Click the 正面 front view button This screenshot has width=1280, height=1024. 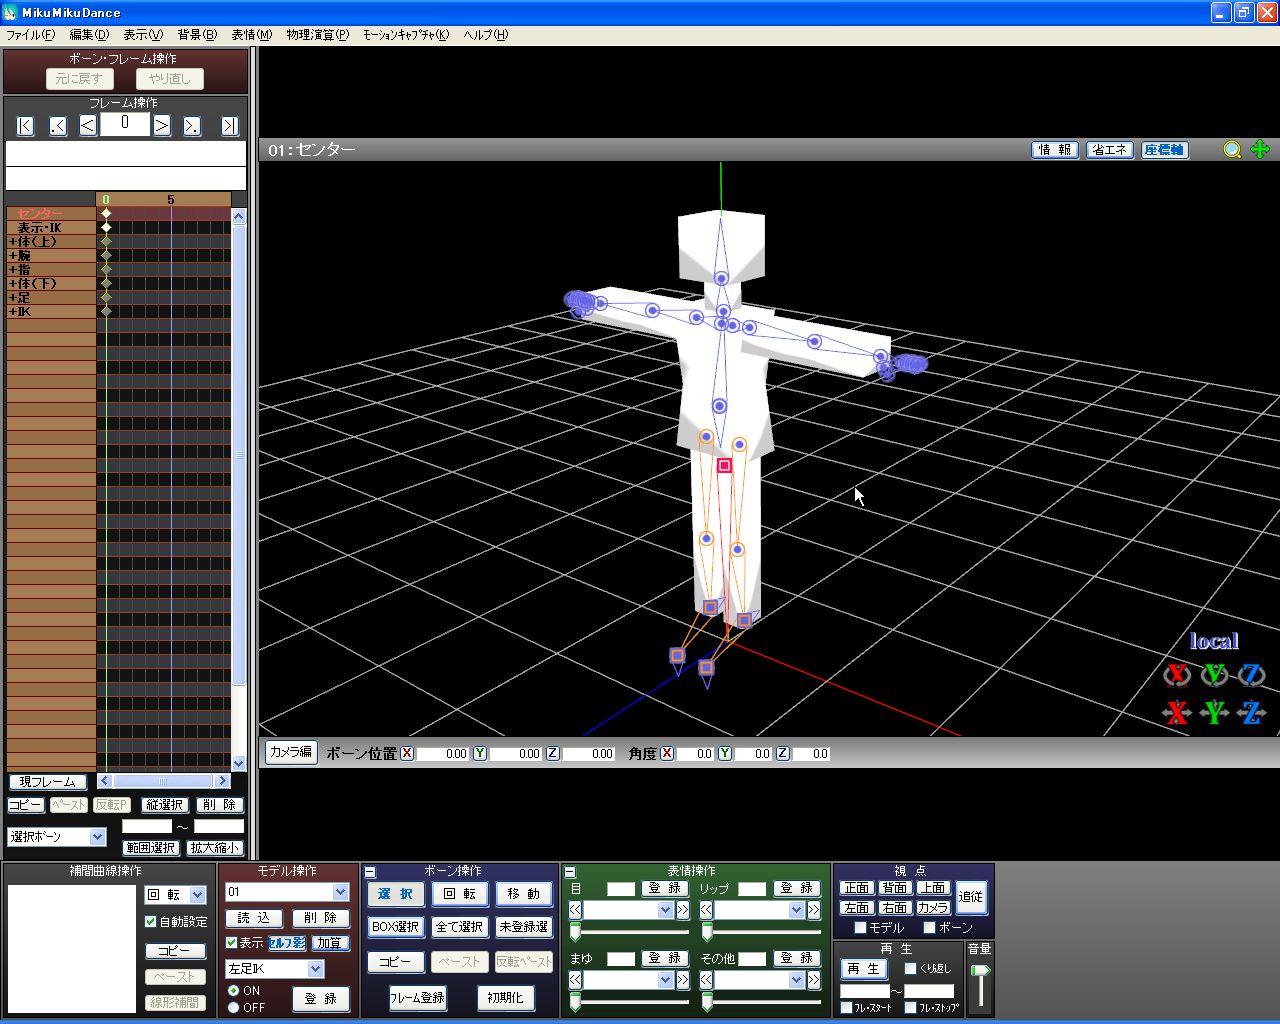pos(857,888)
